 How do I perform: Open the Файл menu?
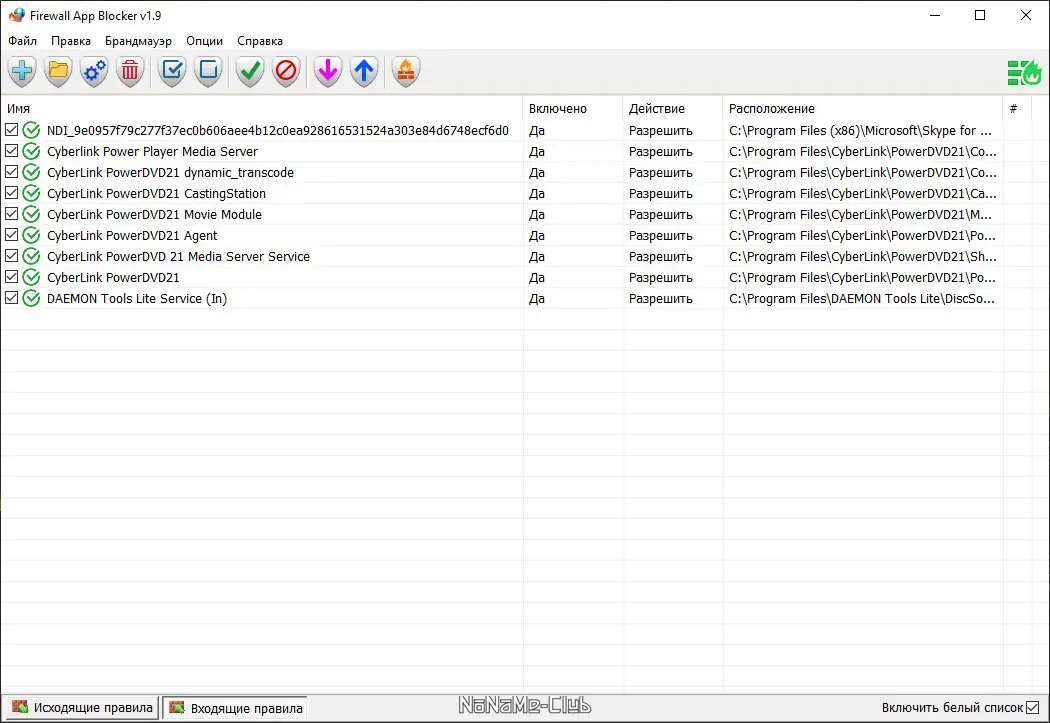(x=22, y=41)
